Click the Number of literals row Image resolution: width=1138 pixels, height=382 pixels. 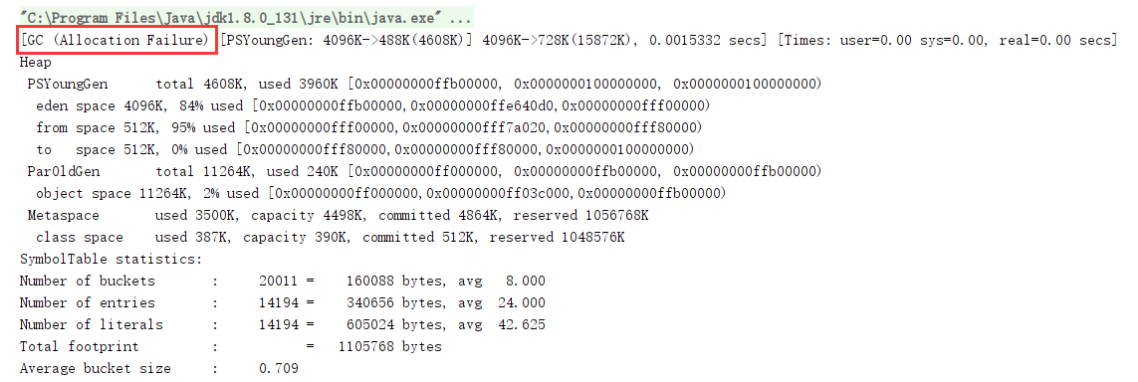(282, 324)
